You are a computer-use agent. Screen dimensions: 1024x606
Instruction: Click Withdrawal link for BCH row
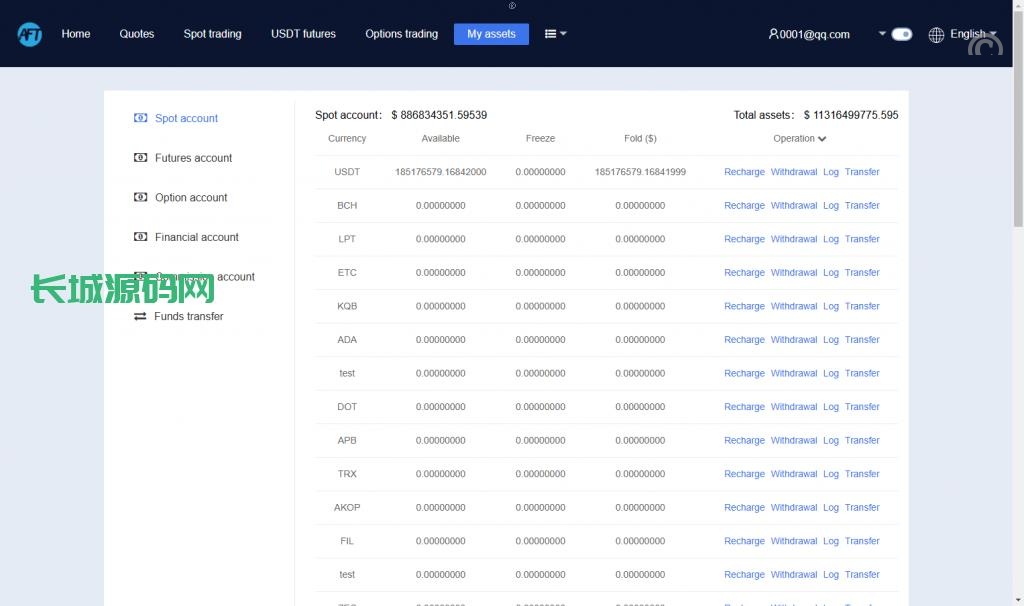tap(794, 206)
